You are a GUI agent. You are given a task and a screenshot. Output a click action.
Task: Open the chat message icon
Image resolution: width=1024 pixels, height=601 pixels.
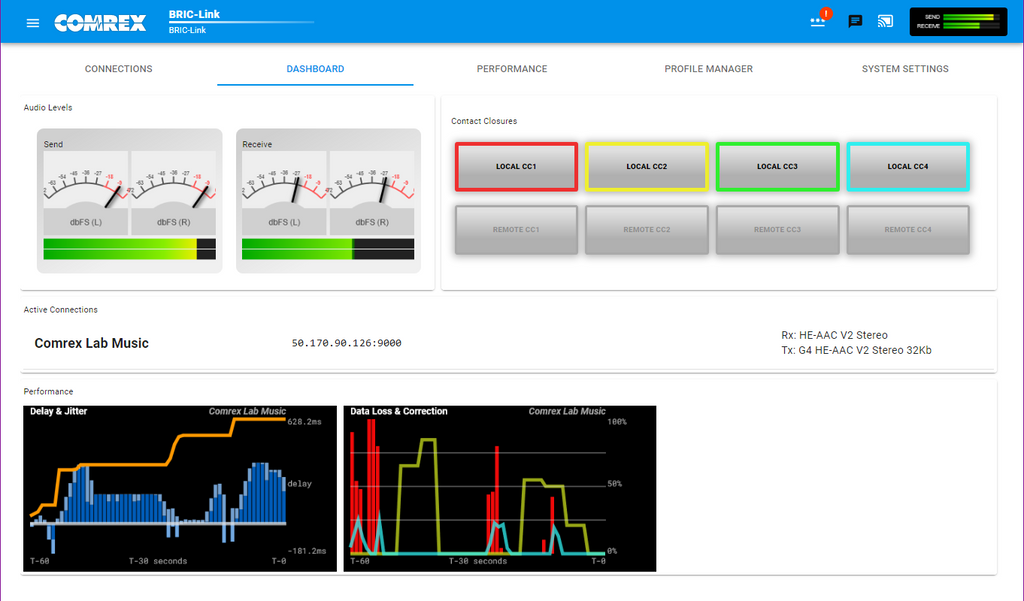click(855, 22)
